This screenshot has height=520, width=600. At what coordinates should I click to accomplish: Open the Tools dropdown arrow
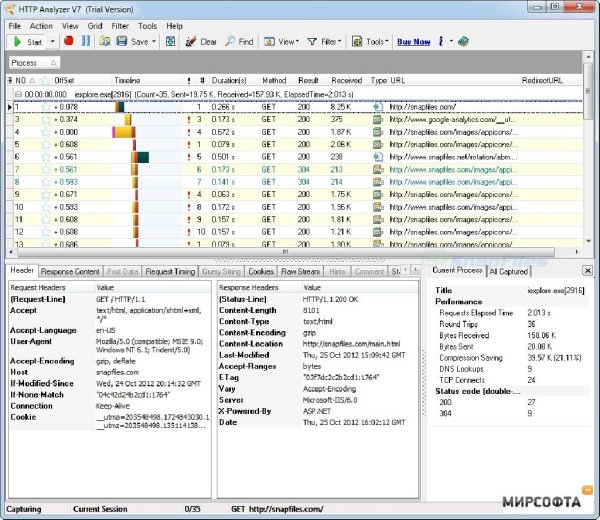386,41
